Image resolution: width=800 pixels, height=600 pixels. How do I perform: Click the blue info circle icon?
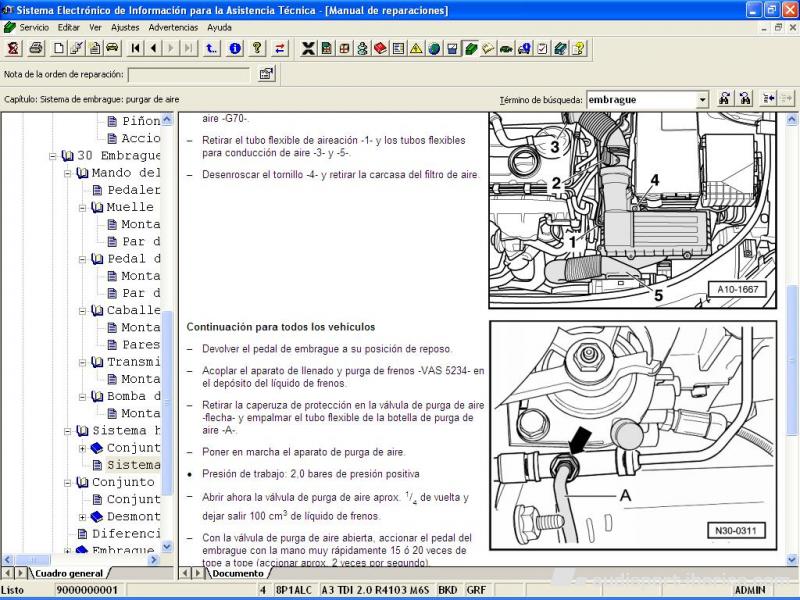click(235, 48)
